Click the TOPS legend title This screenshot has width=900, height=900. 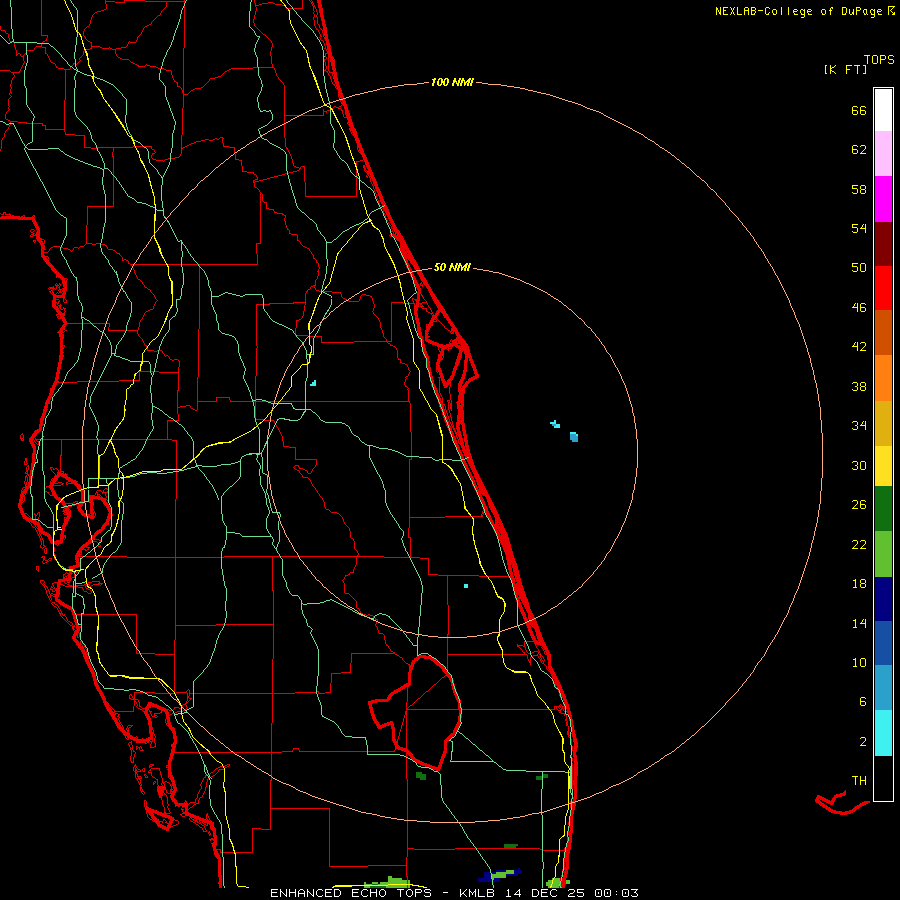click(879, 60)
